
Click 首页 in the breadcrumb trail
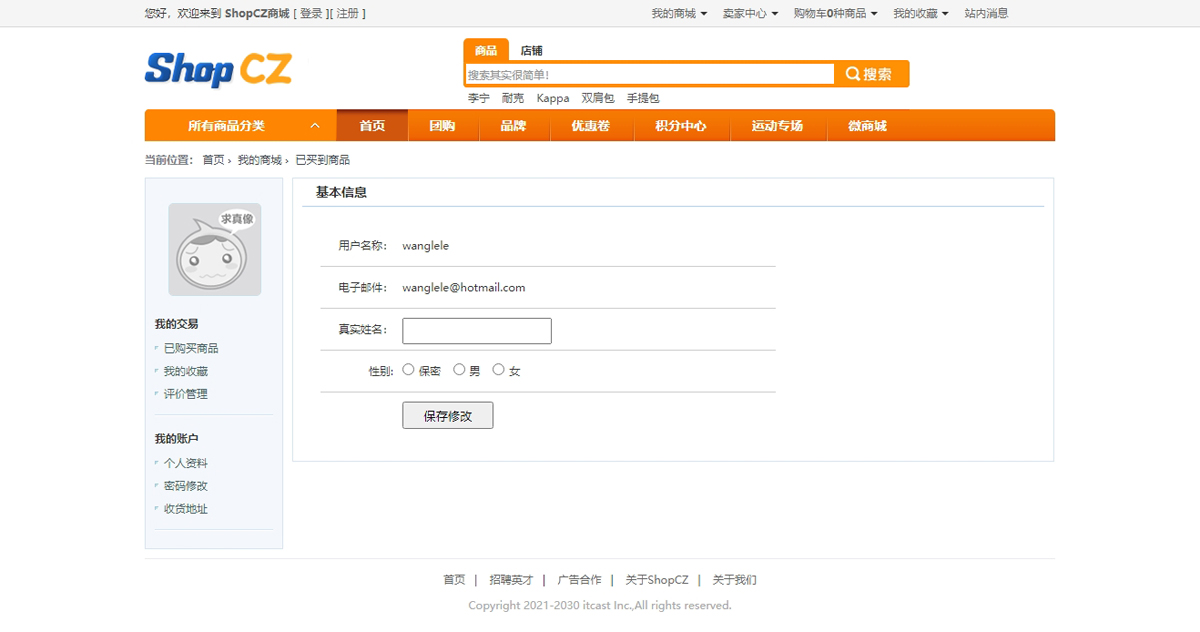(213, 160)
